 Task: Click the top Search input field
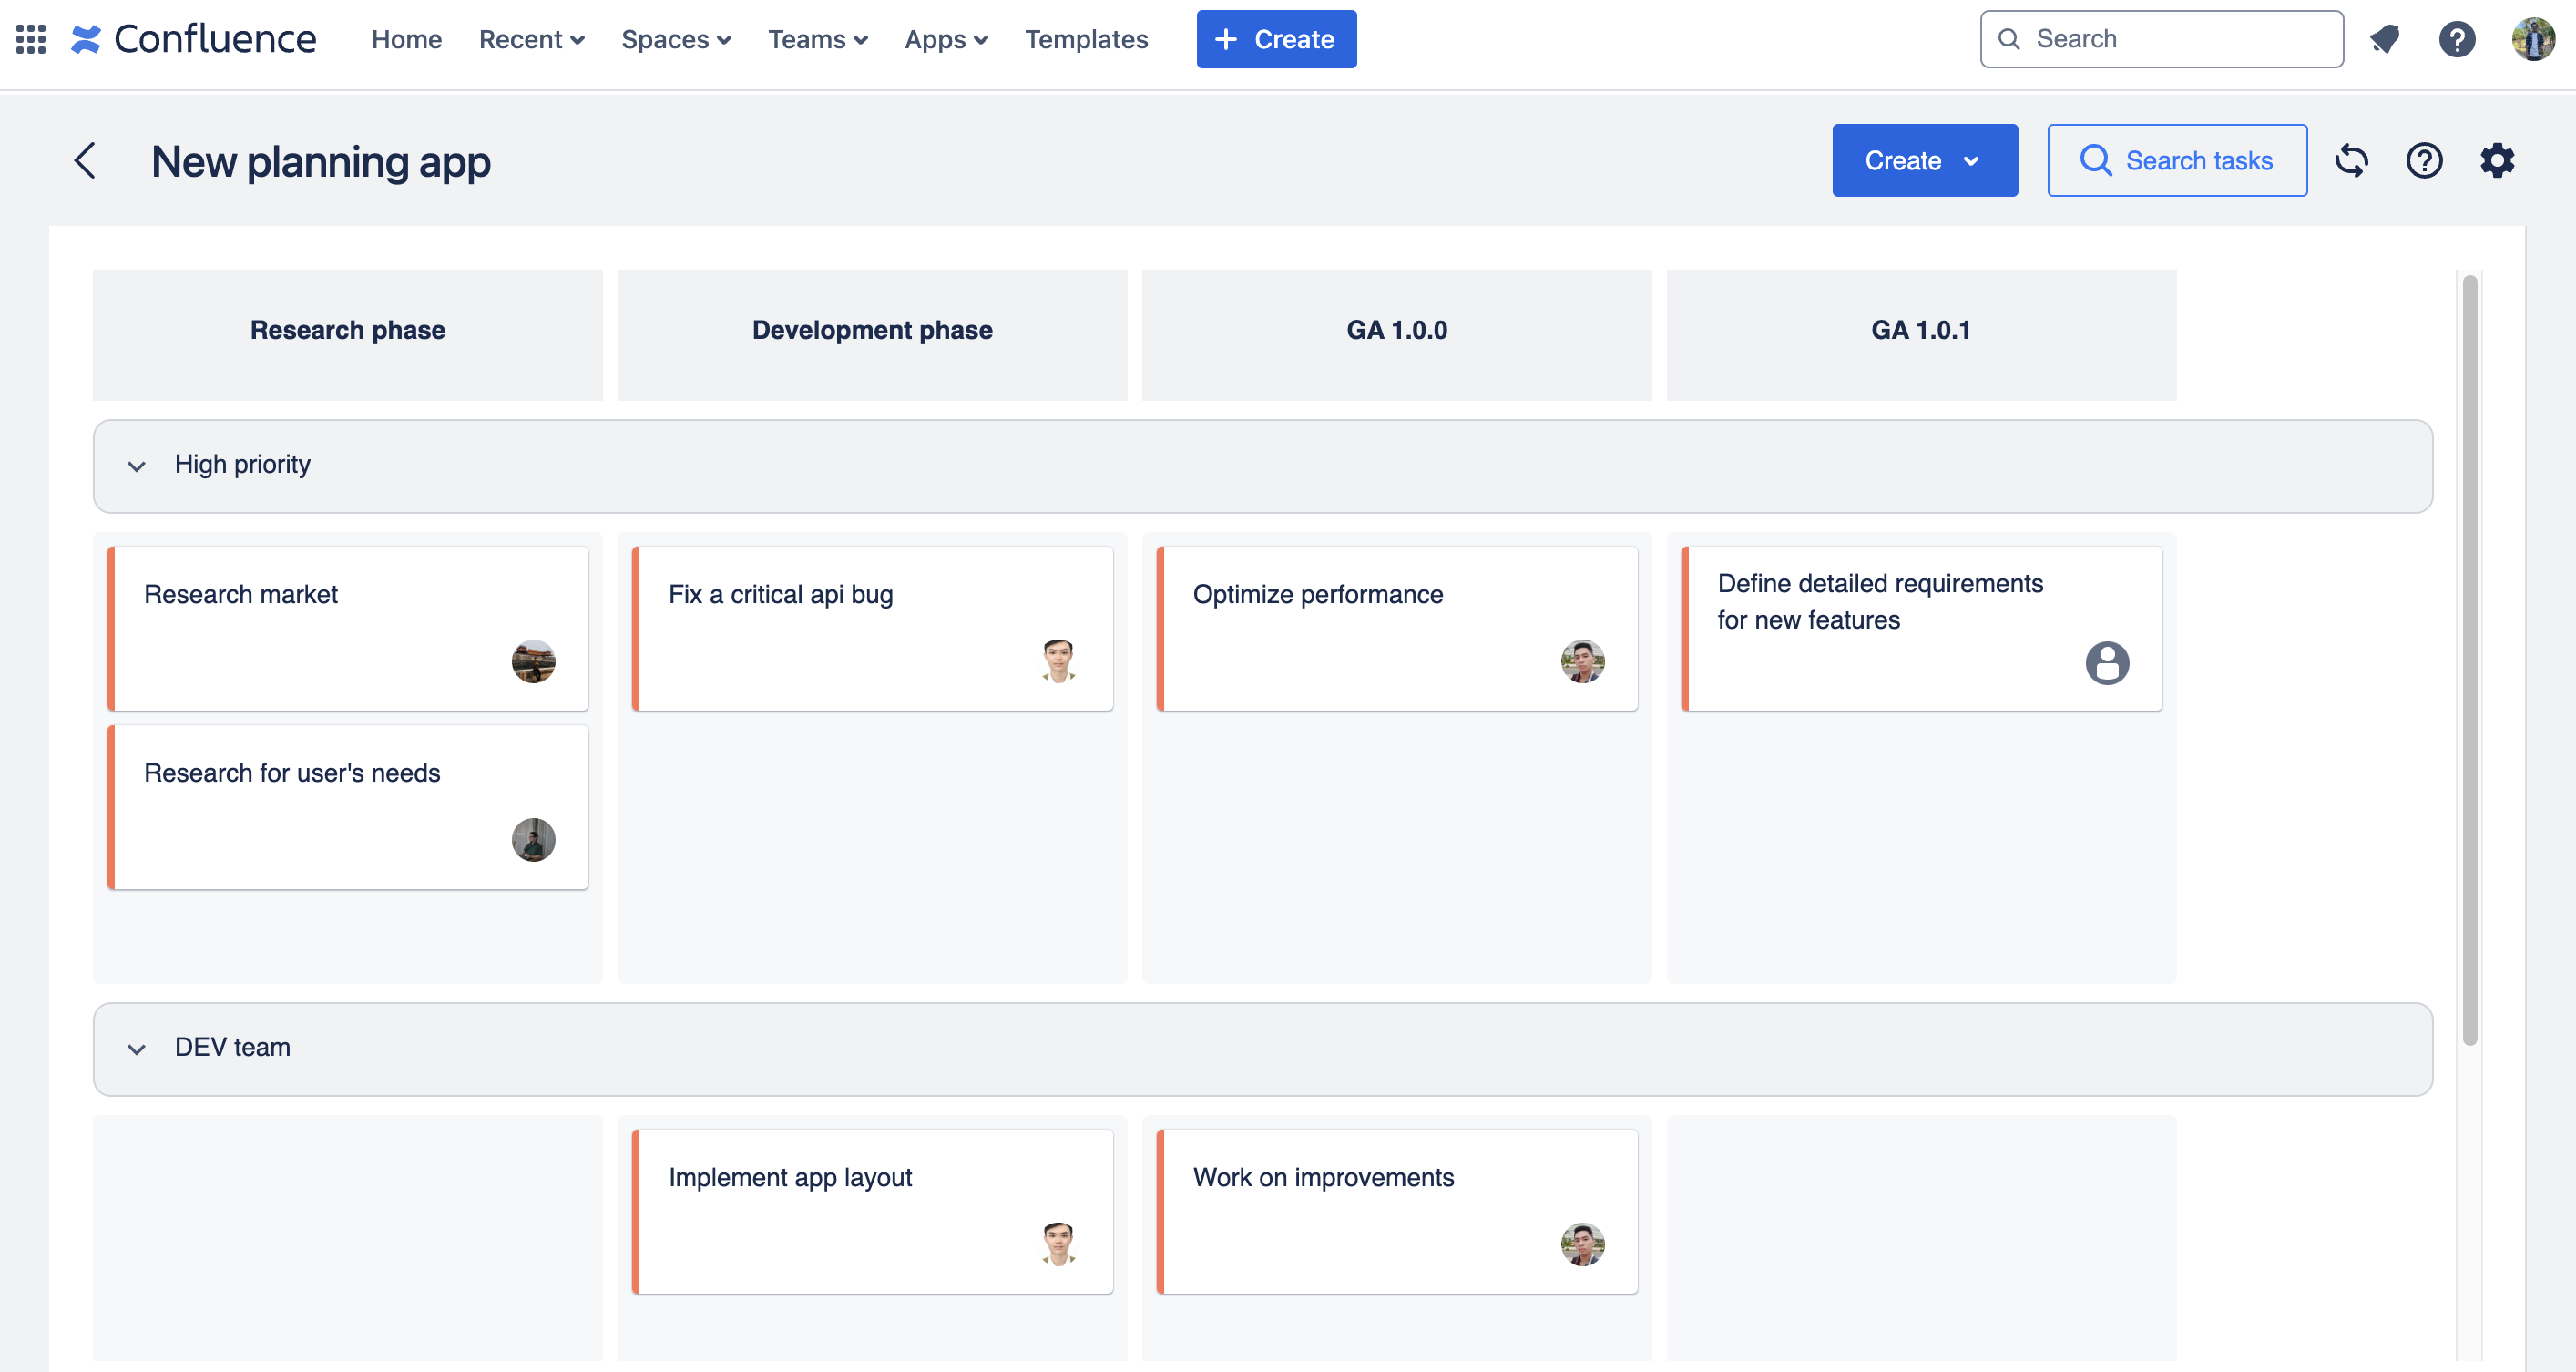2161,39
